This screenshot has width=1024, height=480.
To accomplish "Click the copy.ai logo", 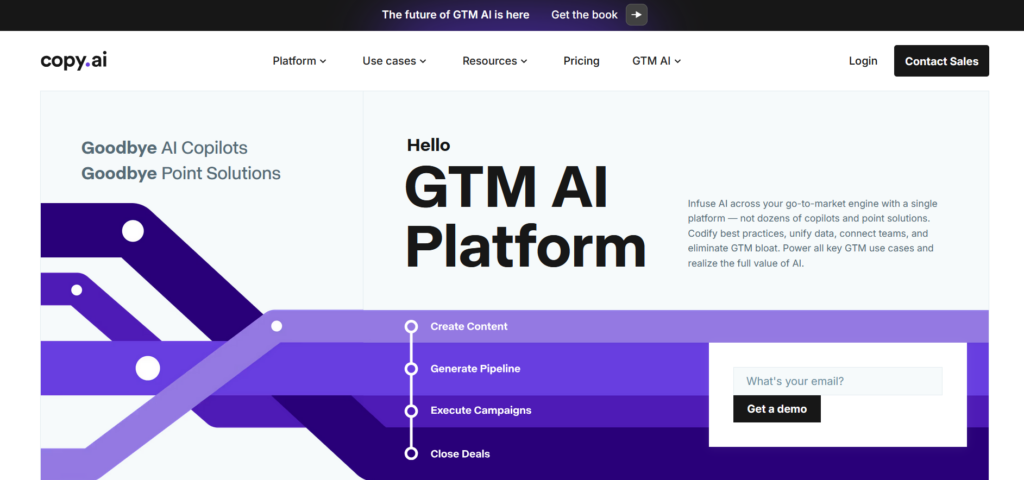I will 73,60.
